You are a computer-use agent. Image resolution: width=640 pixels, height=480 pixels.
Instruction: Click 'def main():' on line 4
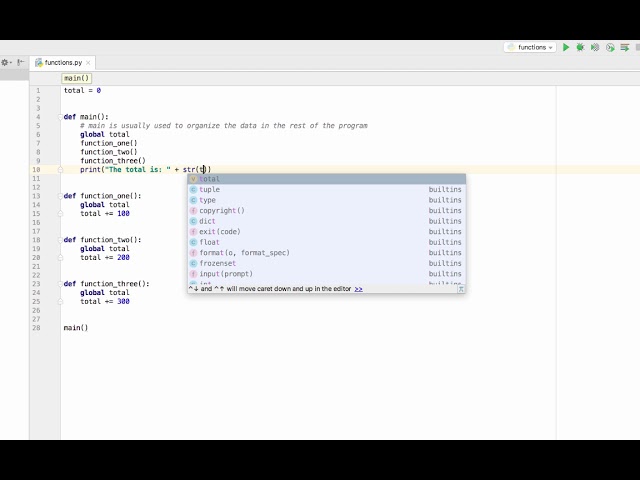86,117
